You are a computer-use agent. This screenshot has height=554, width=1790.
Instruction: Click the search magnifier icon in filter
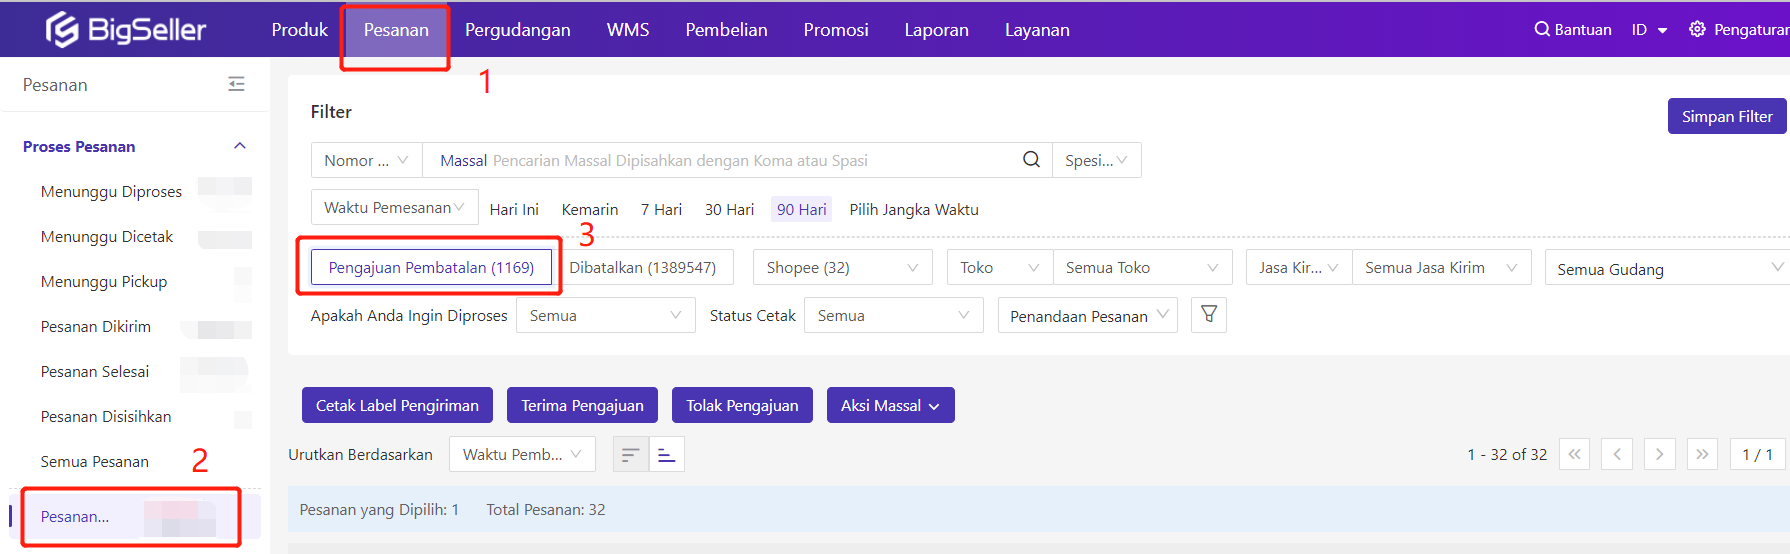tap(1031, 160)
